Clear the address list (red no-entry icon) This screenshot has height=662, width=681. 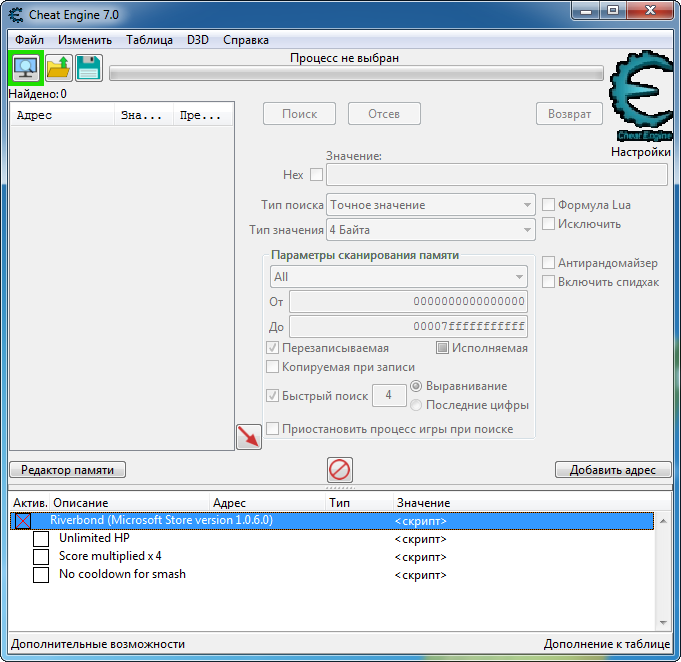tap(340, 470)
